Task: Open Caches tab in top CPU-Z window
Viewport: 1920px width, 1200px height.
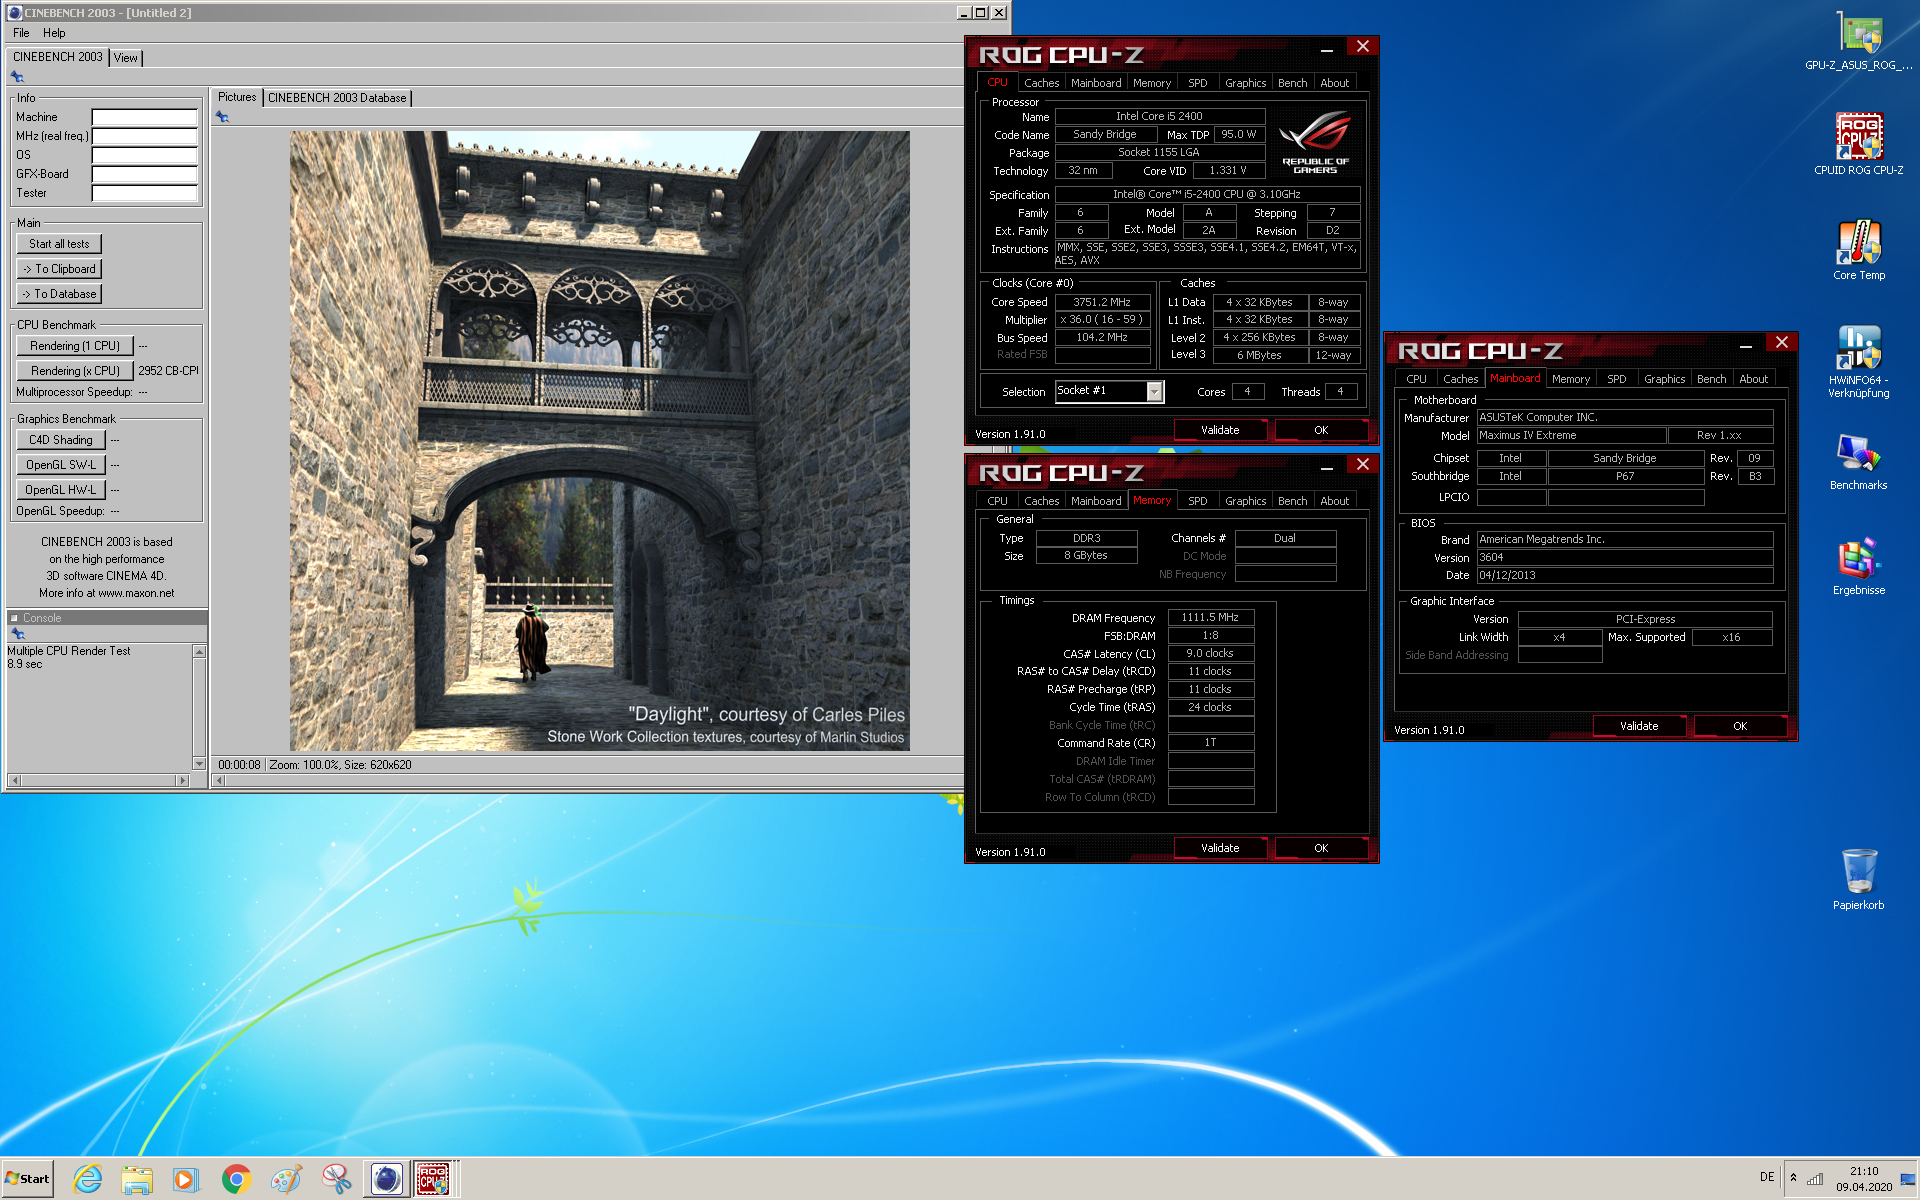Action: (x=1041, y=83)
